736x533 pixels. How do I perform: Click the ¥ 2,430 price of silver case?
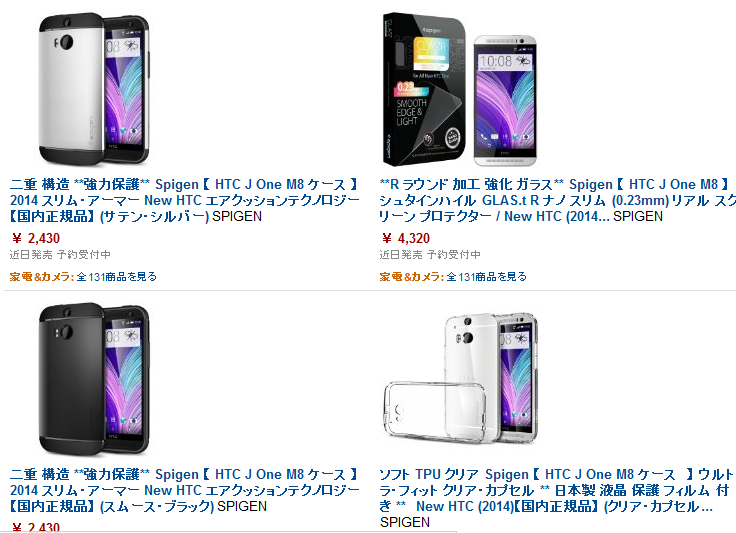point(36,238)
